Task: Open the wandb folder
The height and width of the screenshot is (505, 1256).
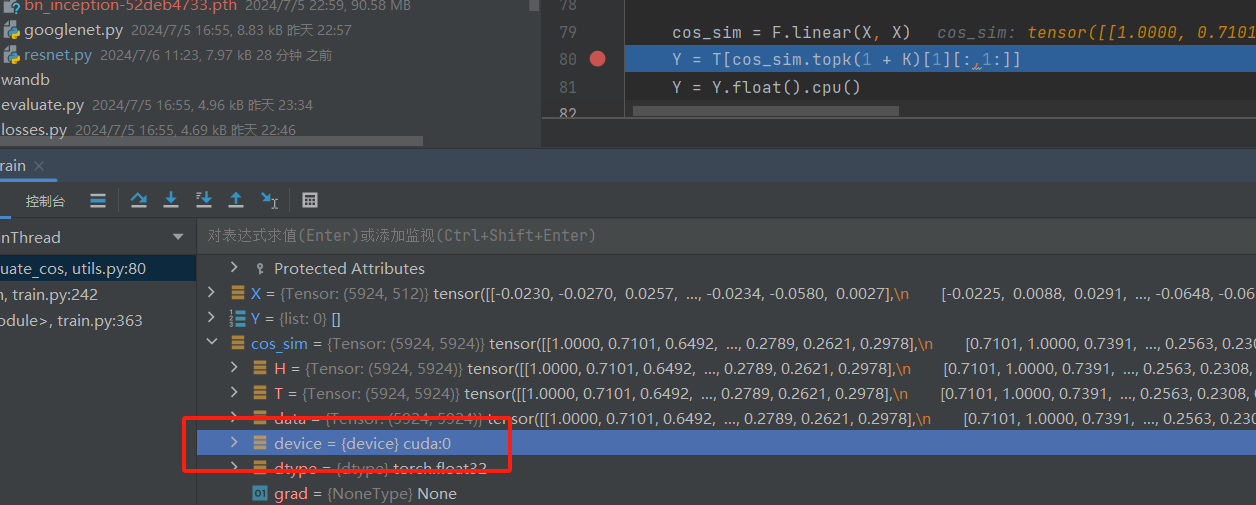Action: click(x=25, y=80)
